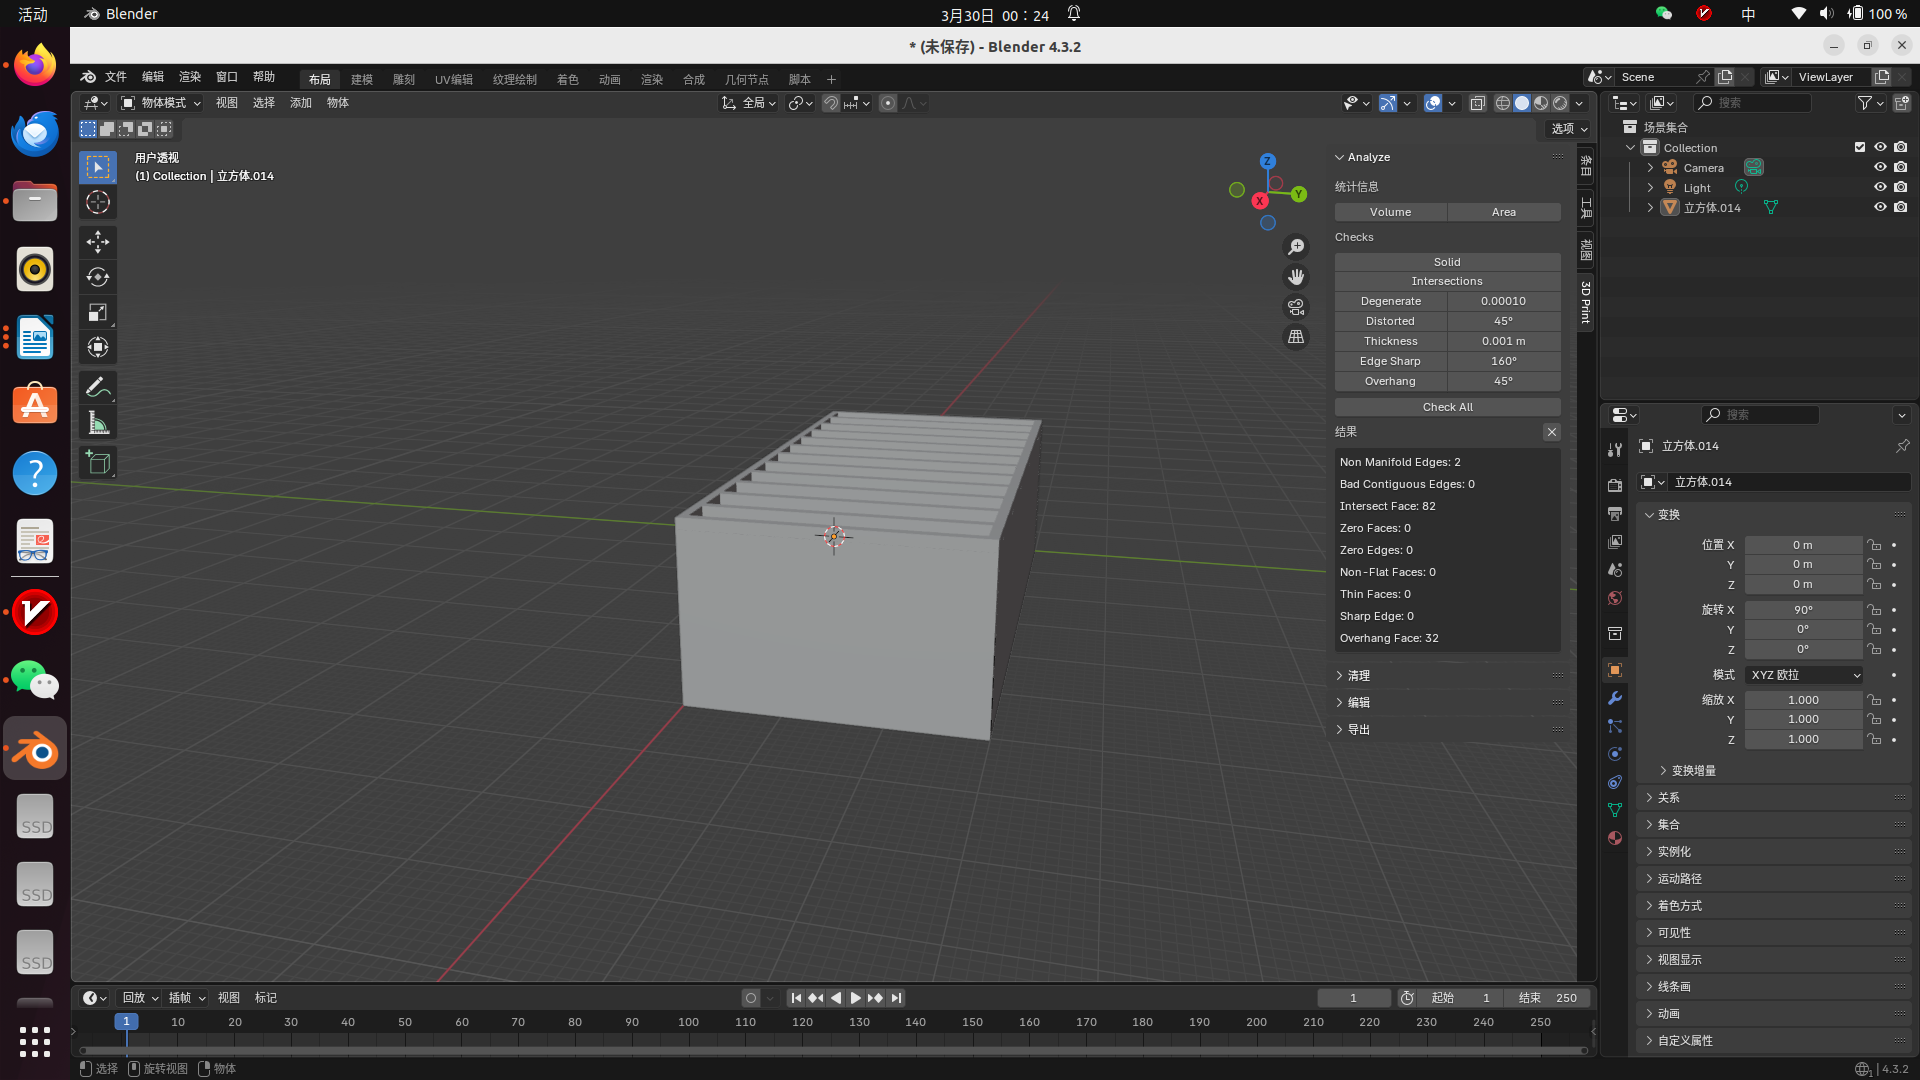Image resolution: width=1920 pixels, height=1080 pixels.
Task: Uncheck the Collection exclude checkbox
Action: point(1860,147)
